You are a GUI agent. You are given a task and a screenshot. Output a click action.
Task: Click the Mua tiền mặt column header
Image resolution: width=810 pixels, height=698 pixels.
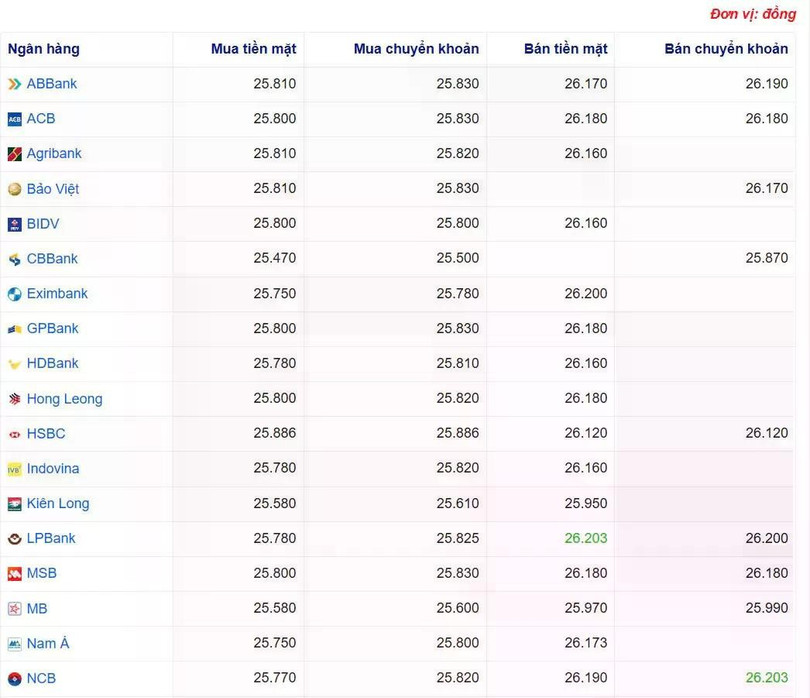254,49
